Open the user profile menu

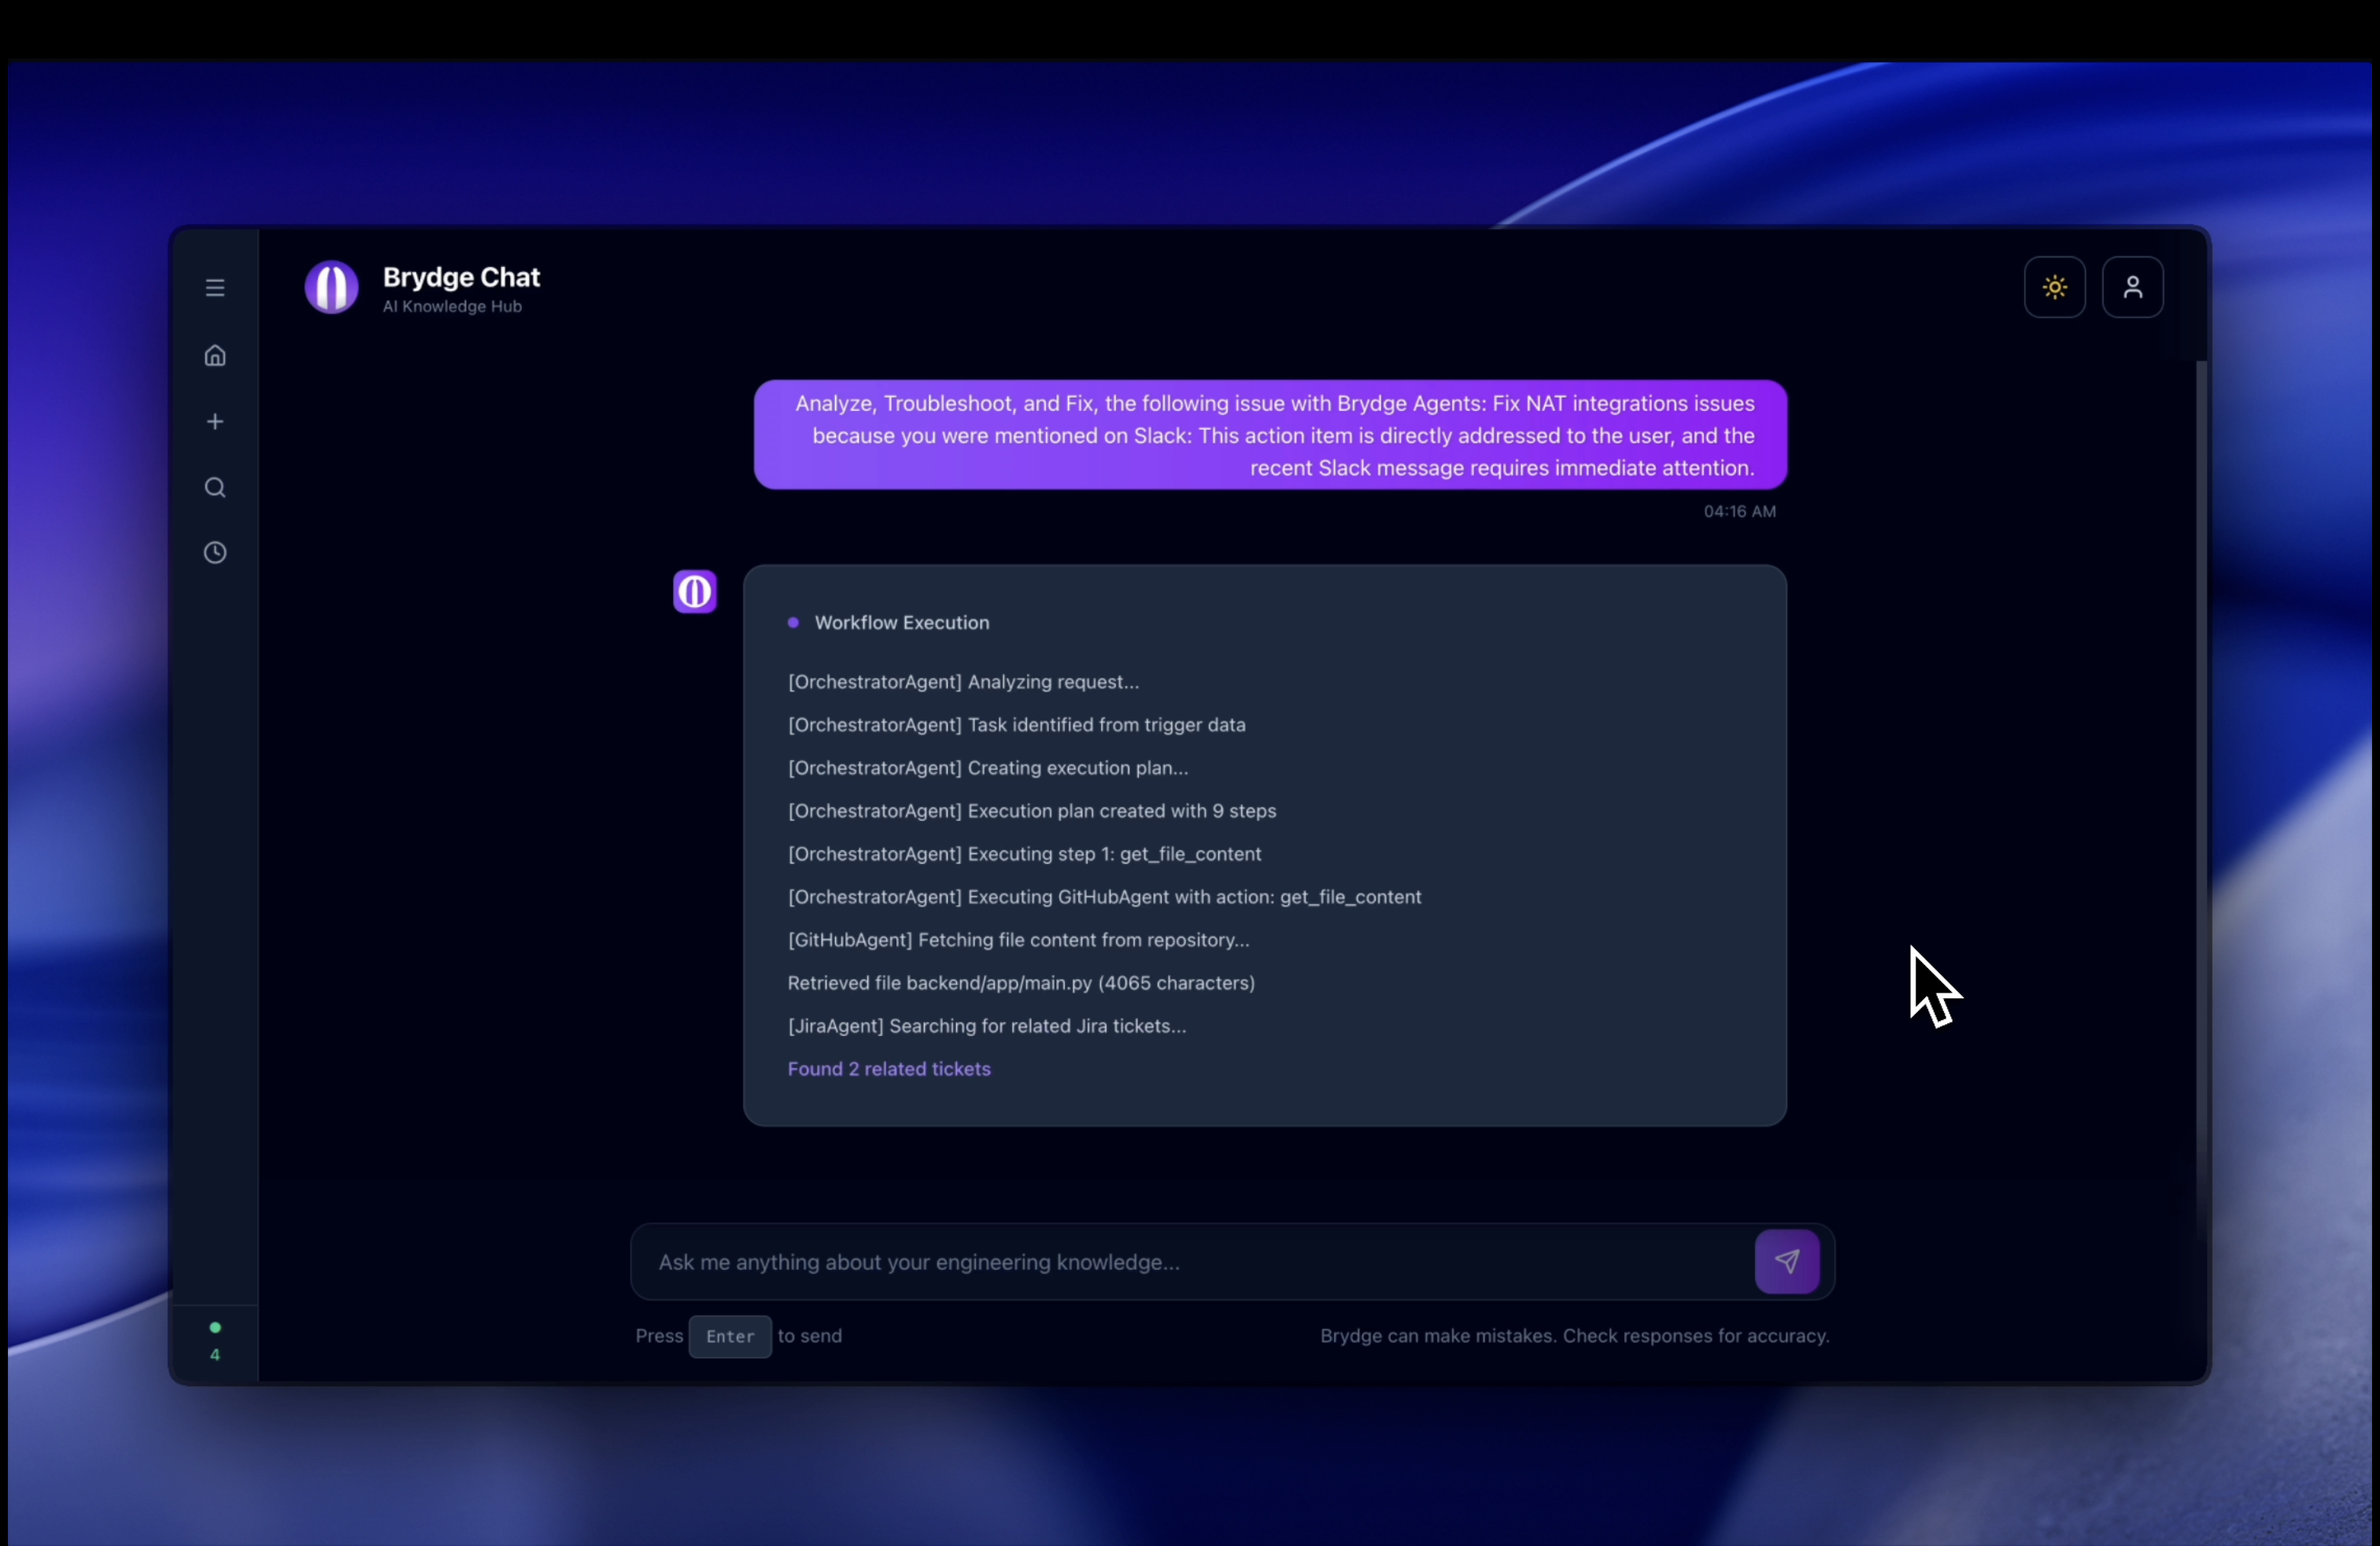pos(2132,288)
